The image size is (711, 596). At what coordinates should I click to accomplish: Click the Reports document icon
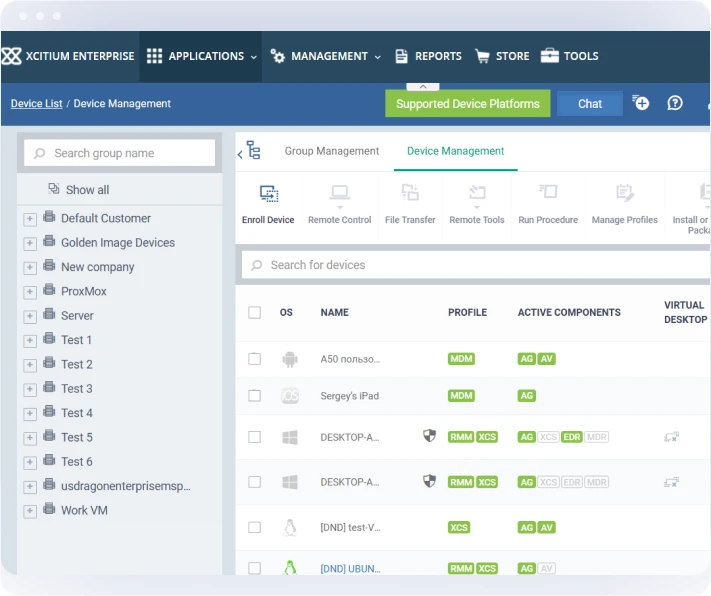(401, 56)
